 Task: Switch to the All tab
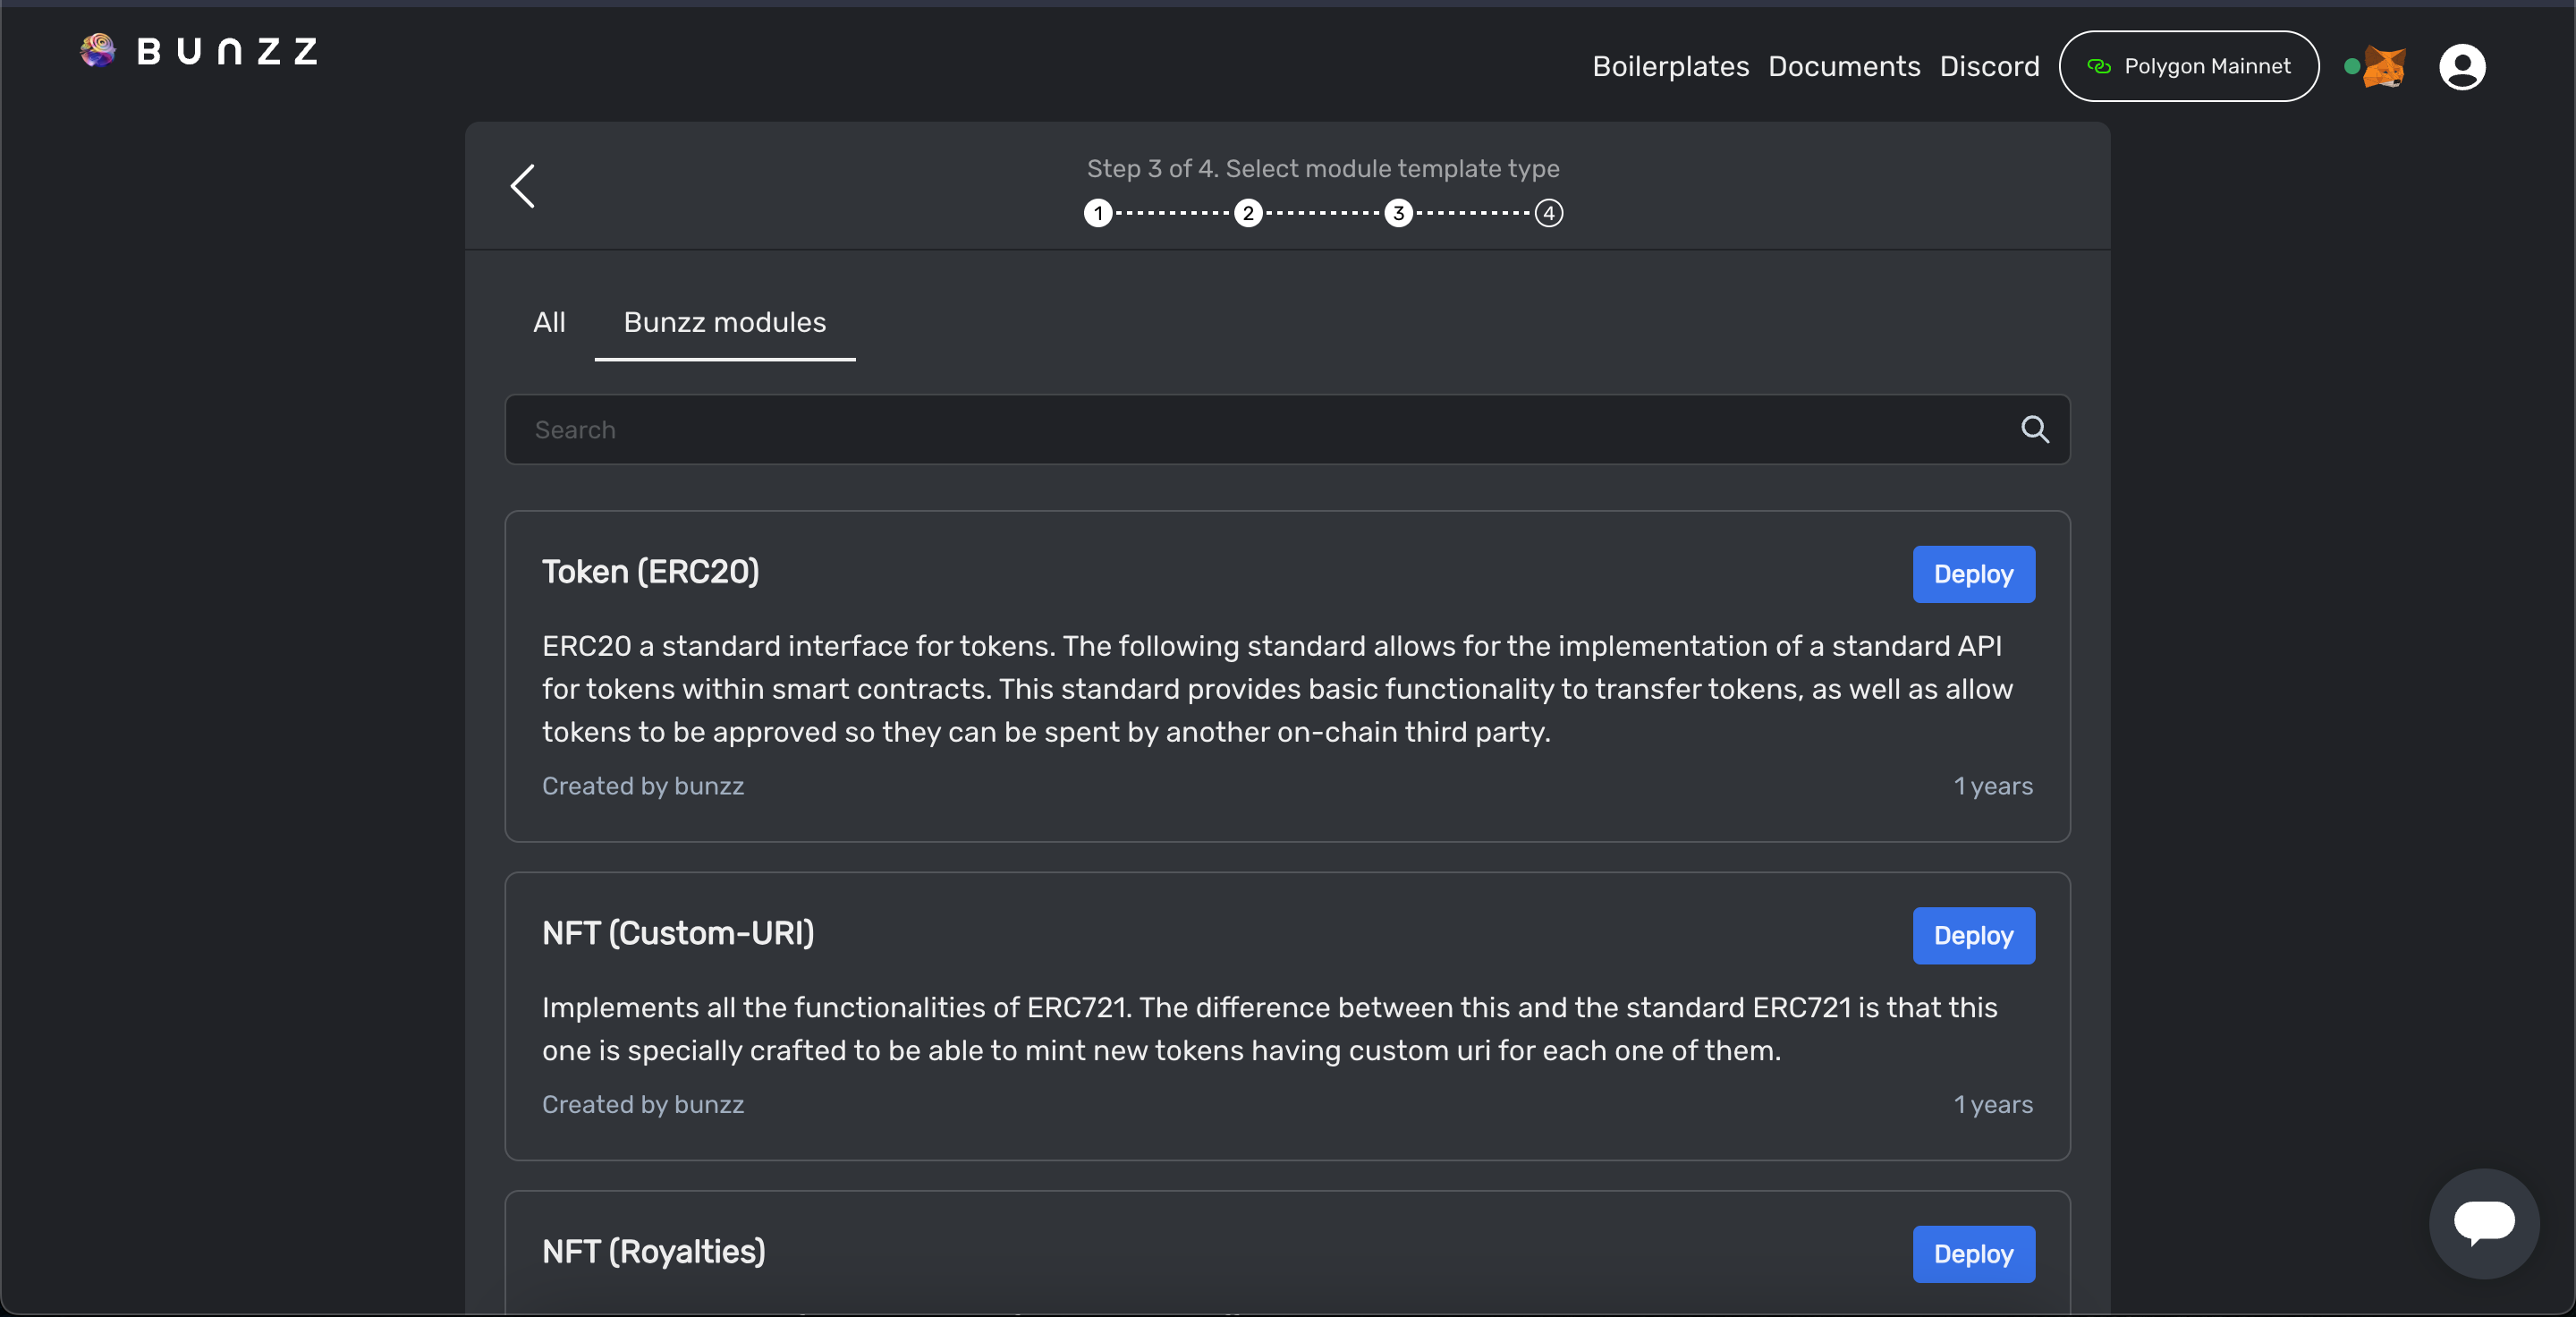[x=549, y=322]
